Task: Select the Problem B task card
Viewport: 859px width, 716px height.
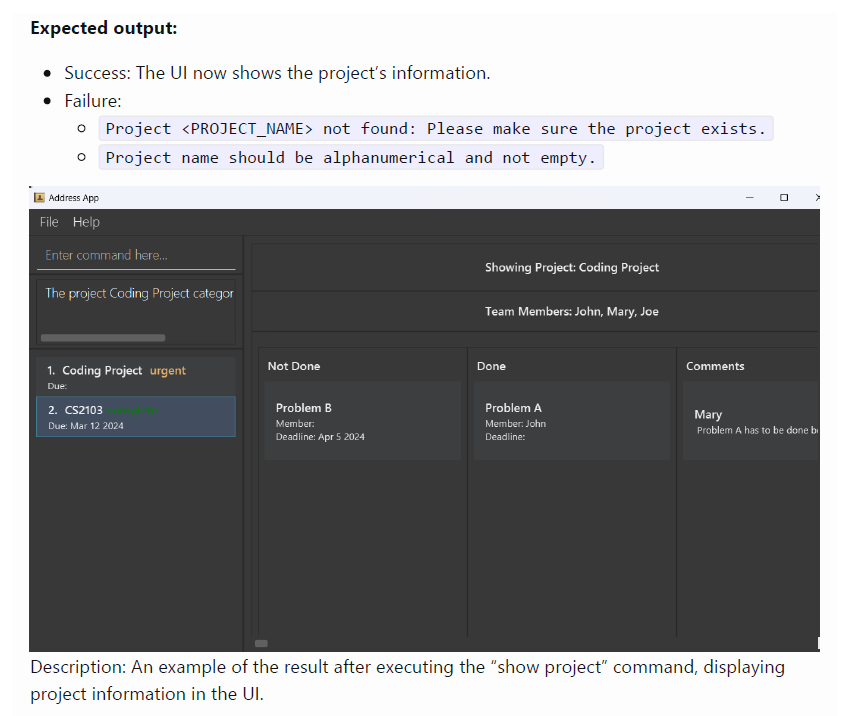Action: point(362,421)
